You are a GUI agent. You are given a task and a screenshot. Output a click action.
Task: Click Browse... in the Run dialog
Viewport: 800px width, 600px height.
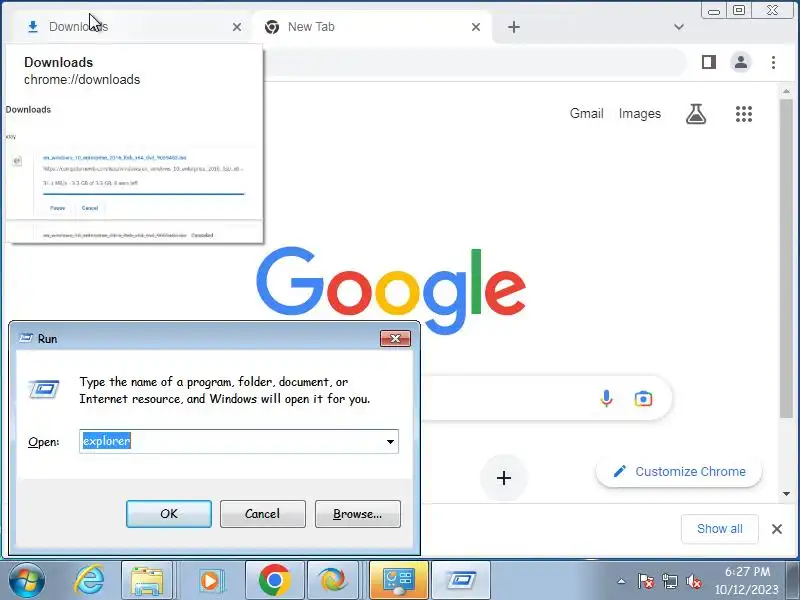tap(358, 514)
